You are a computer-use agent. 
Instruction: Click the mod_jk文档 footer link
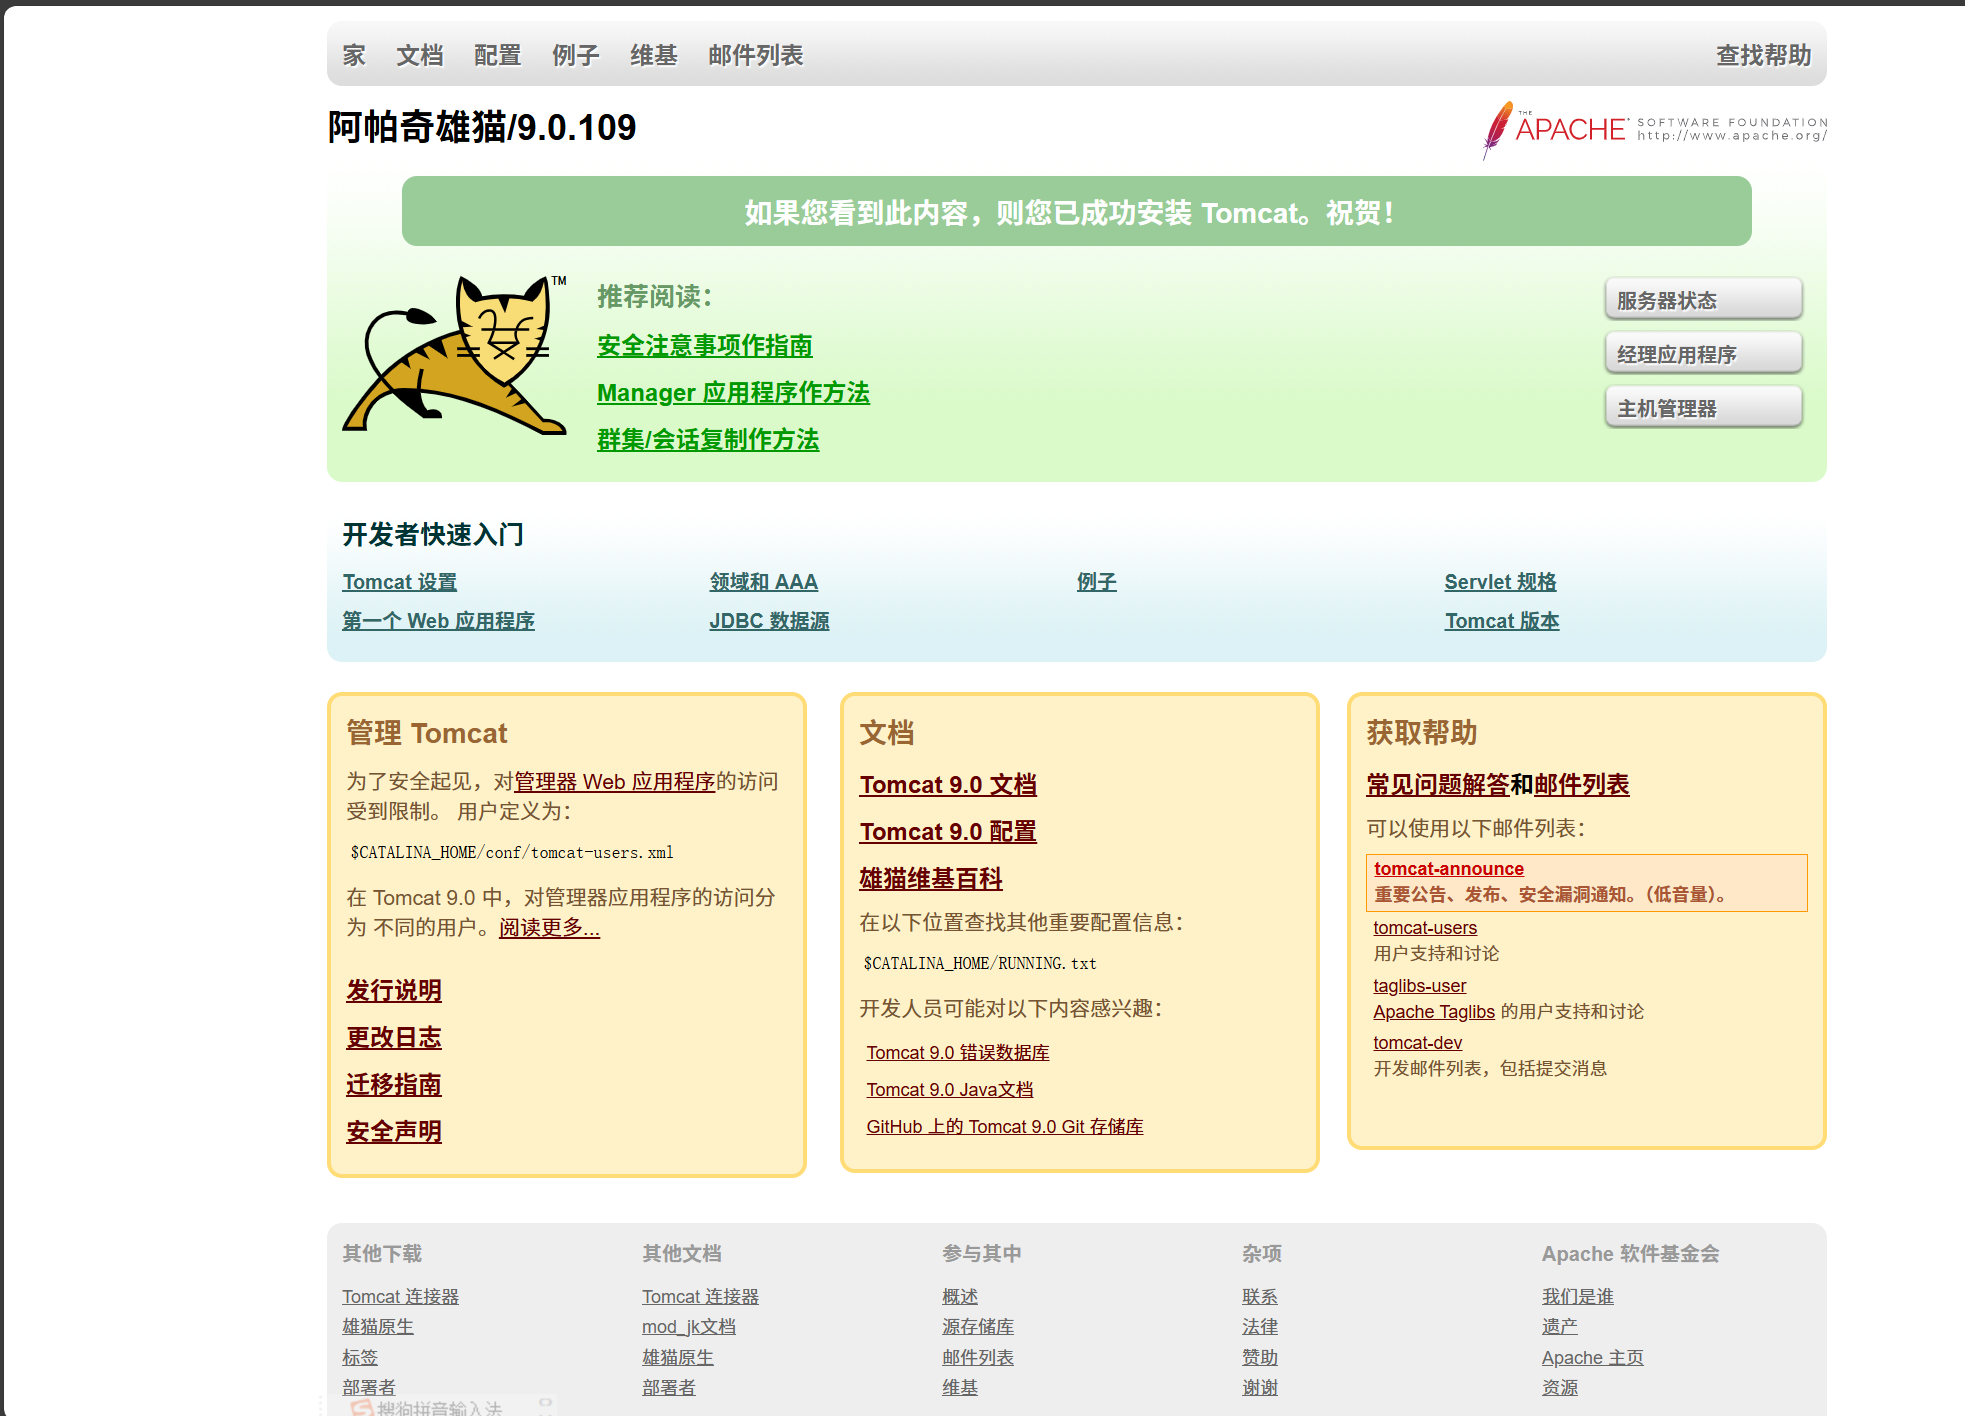click(689, 1327)
